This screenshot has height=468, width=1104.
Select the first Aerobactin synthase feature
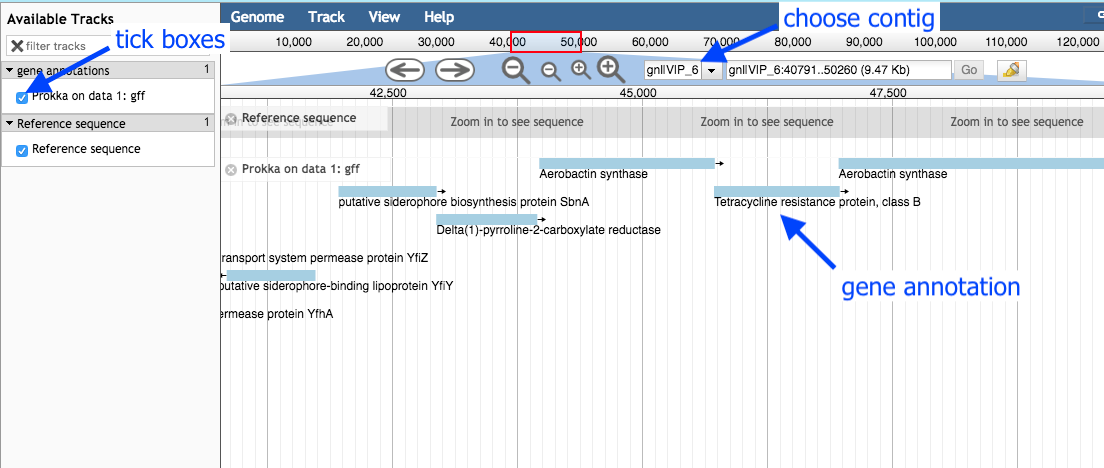(627, 163)
